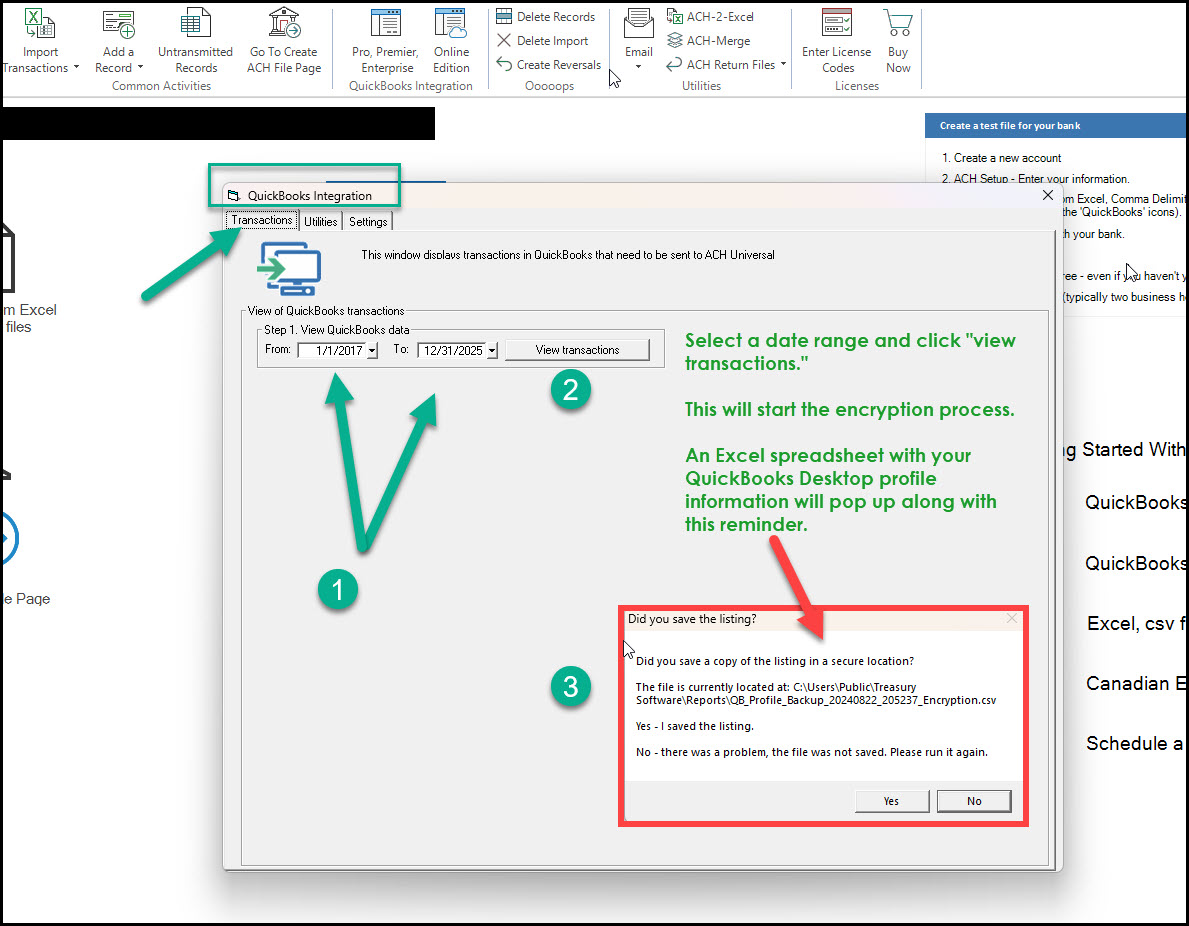The width and height of the screenshot is (1189, 926).
Task: Select the ACH-Merge label in Utilities
Action: [718, 41]
